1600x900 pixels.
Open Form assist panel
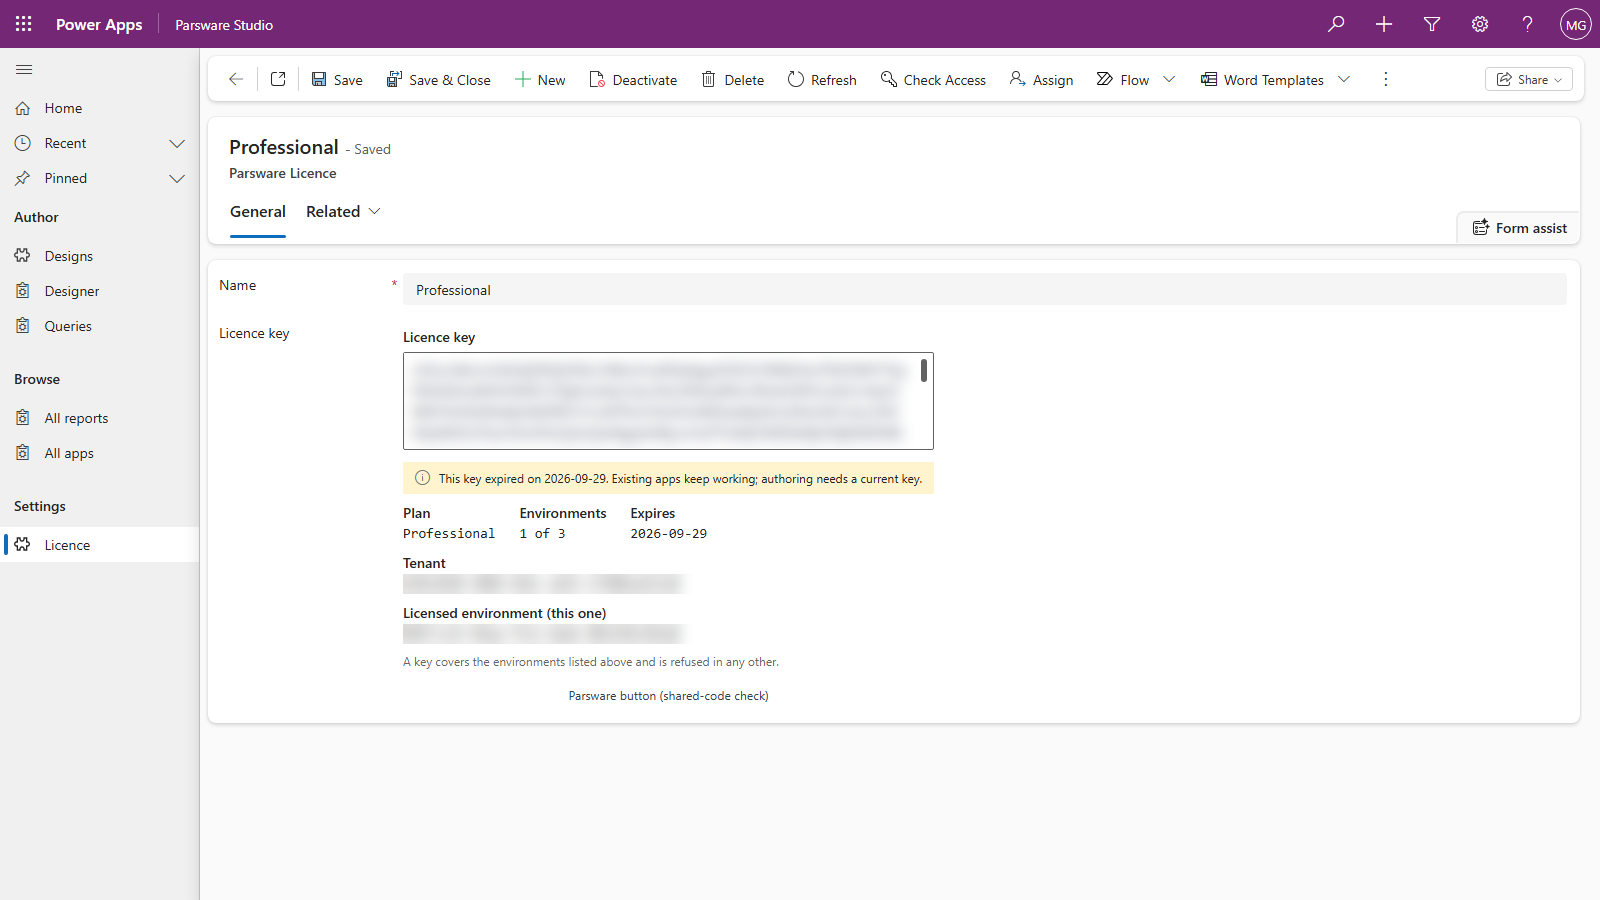[1519, 228]
